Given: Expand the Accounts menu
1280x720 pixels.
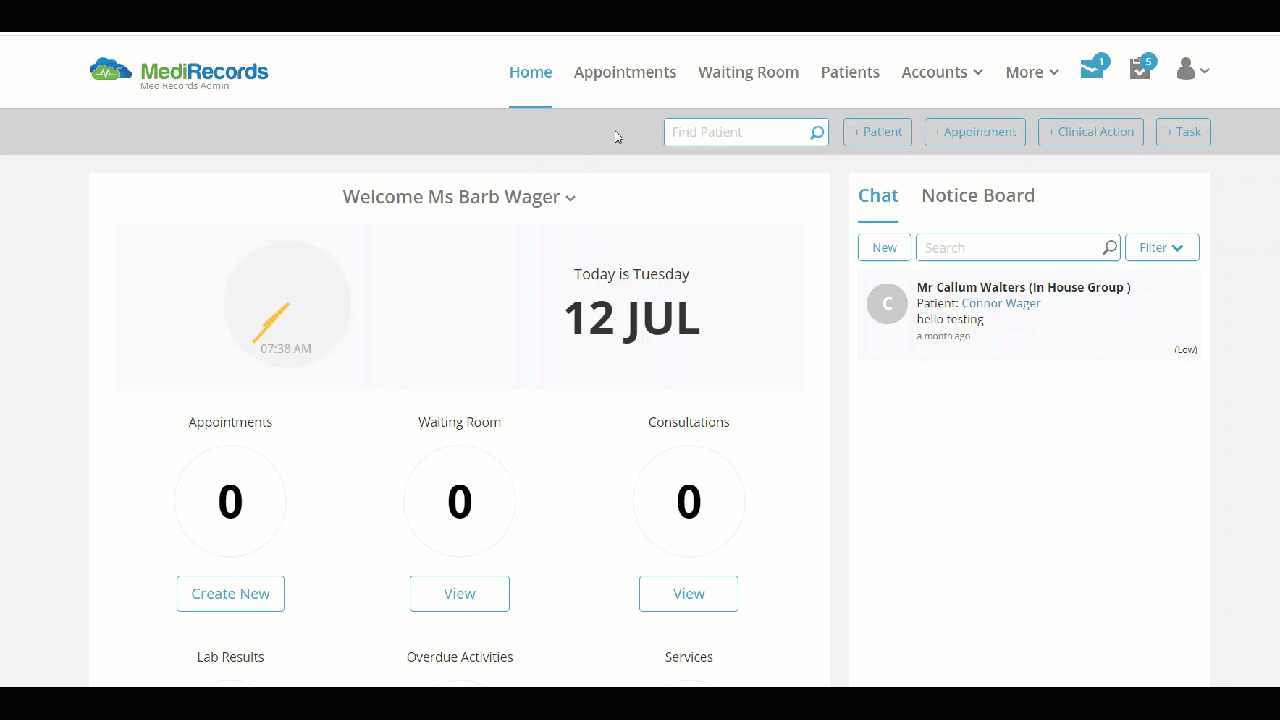Looking at the screenshot, I should (x=942, y=72).
